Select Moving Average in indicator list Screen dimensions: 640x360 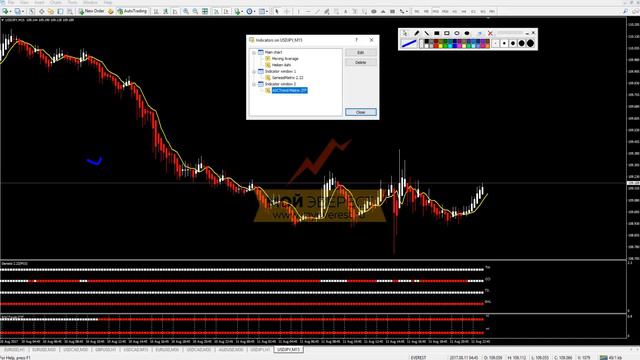(x=285, y=59)
